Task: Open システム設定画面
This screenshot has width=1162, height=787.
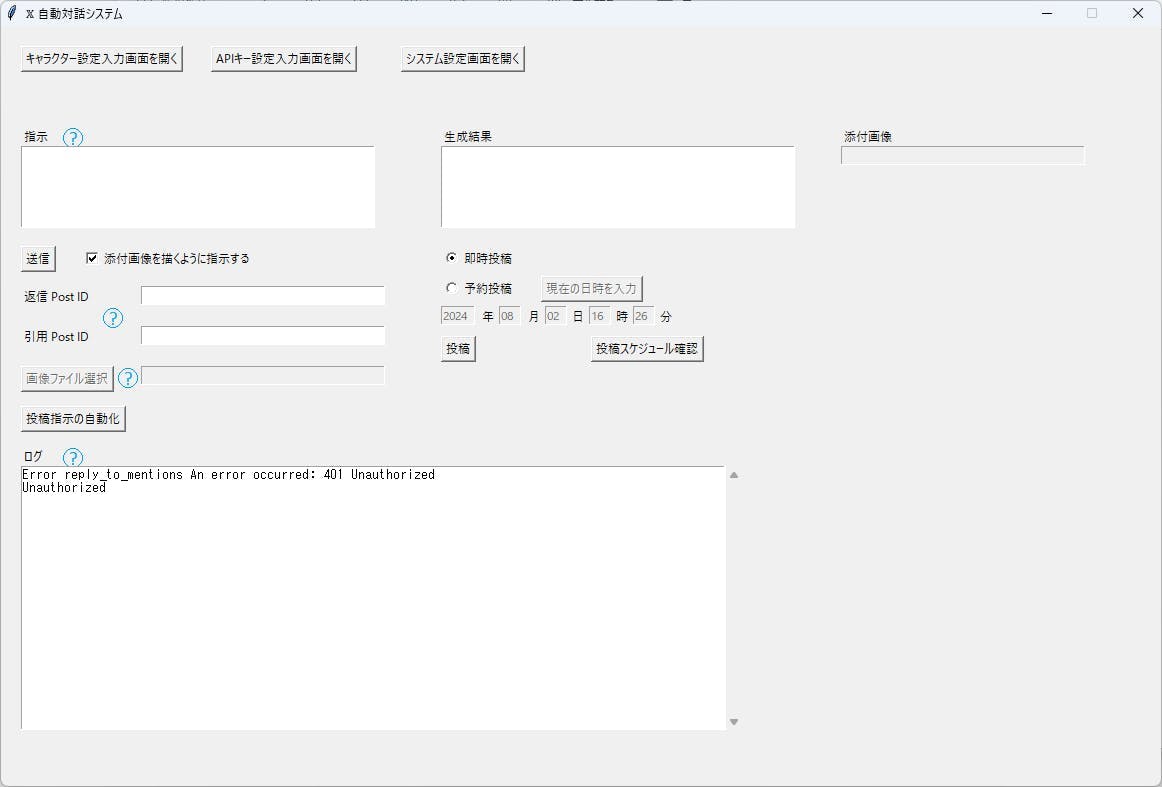Action: tap(462, 58)
